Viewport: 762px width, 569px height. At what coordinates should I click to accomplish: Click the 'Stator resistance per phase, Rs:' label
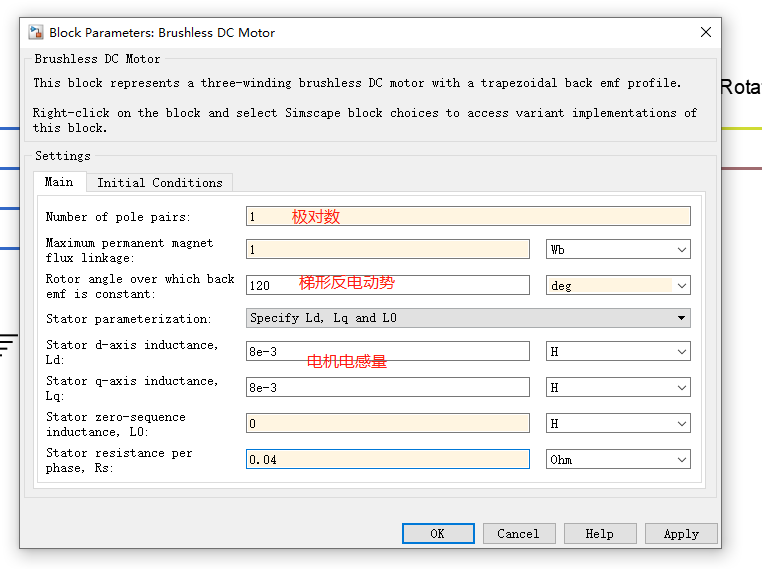pos(119,460)
